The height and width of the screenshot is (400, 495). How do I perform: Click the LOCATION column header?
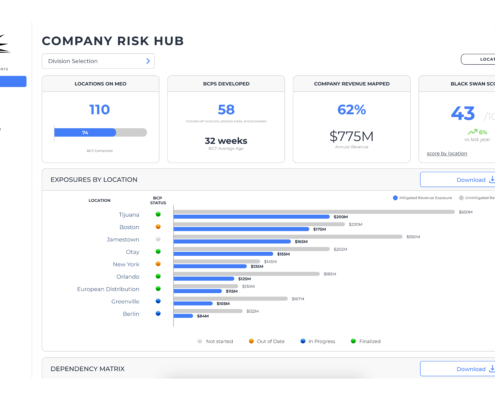99,200
